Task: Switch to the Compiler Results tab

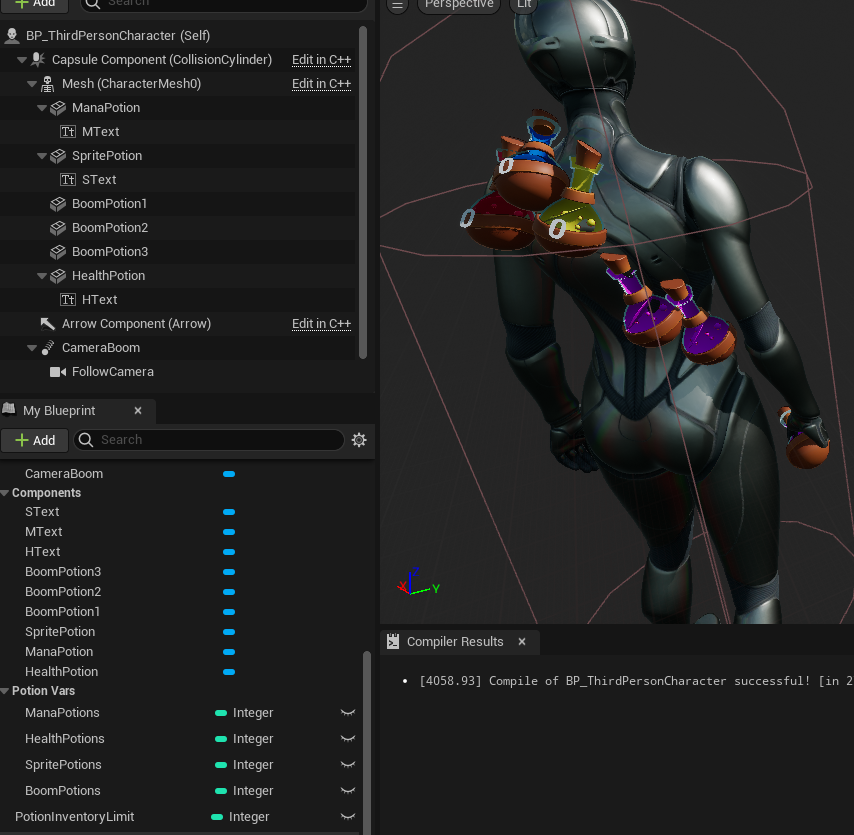Action: click(454, 642)
